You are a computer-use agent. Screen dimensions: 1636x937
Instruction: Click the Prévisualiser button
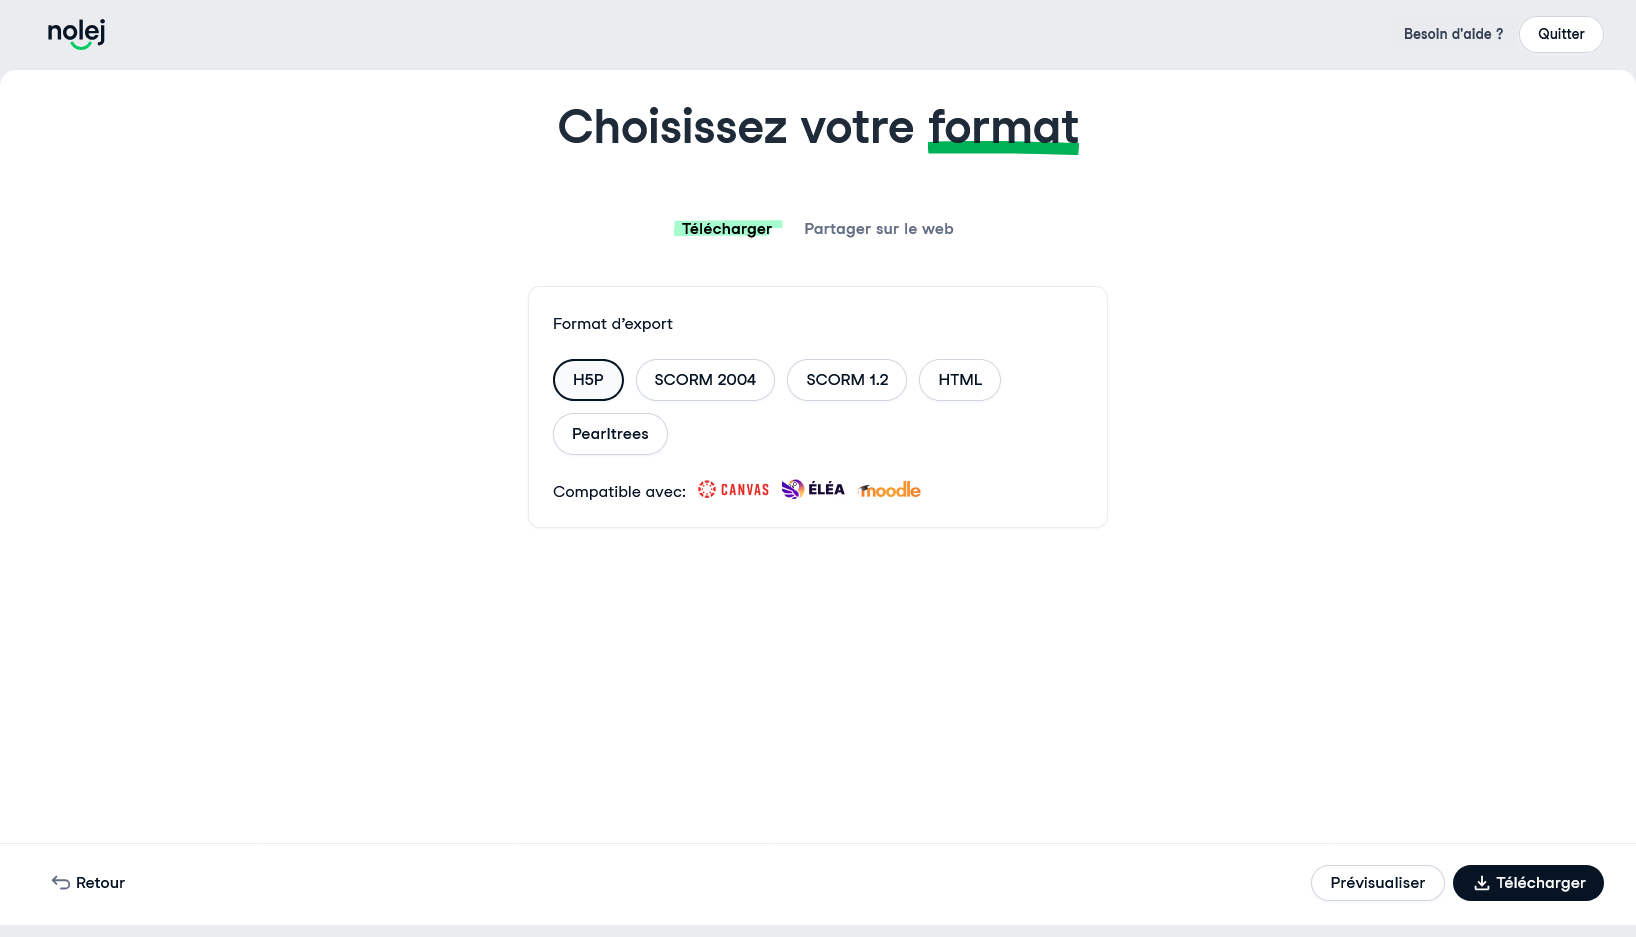click(1377, 883)
